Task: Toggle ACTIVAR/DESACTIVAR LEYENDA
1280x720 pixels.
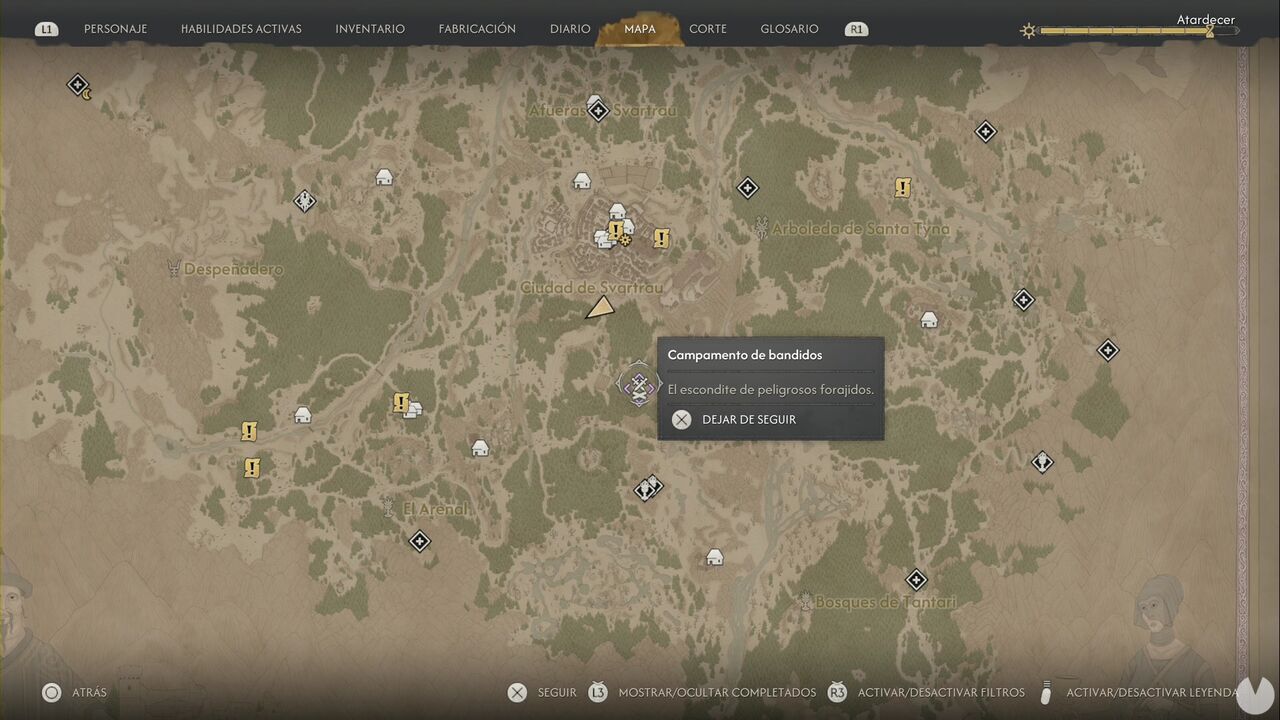Action: pyautogui.click(x=1153, y=692)
